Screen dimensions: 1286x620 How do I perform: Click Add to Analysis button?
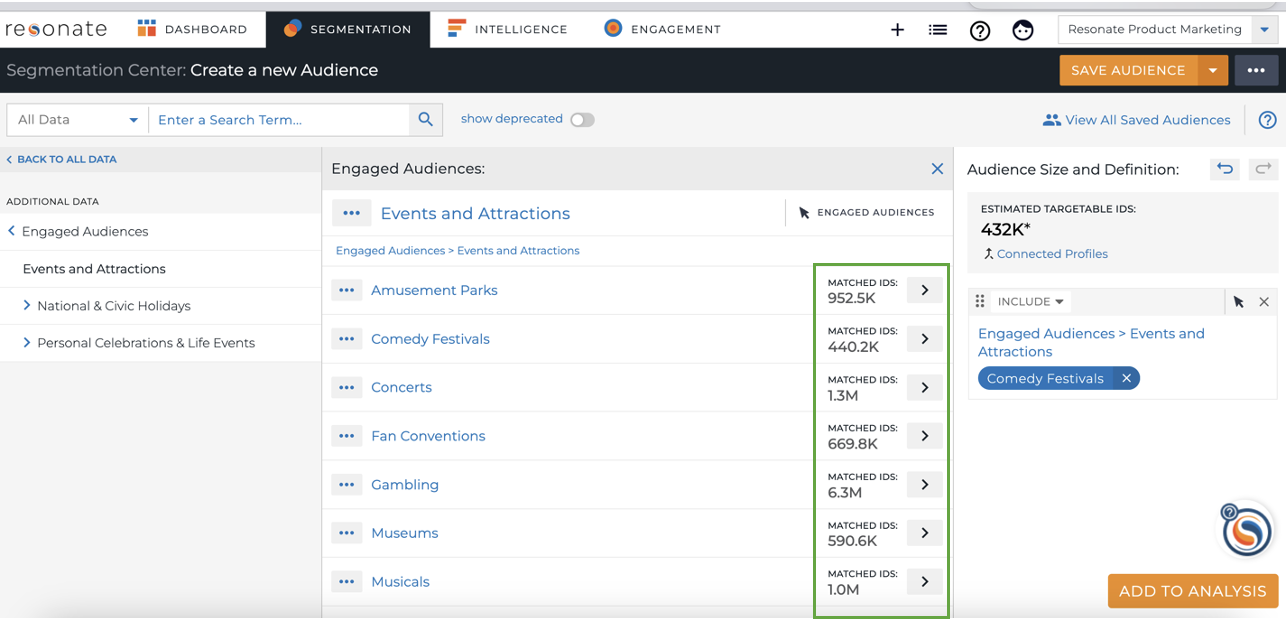[1193, 591]
